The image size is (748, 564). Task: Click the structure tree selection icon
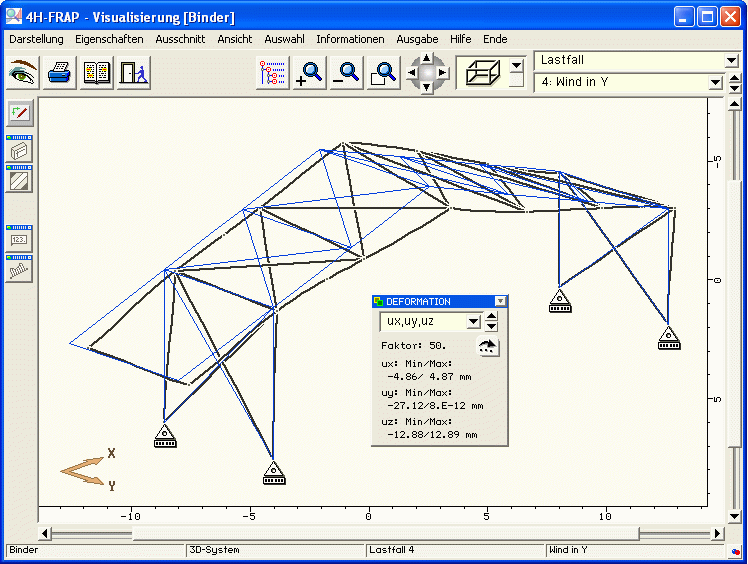pos(272,73)
